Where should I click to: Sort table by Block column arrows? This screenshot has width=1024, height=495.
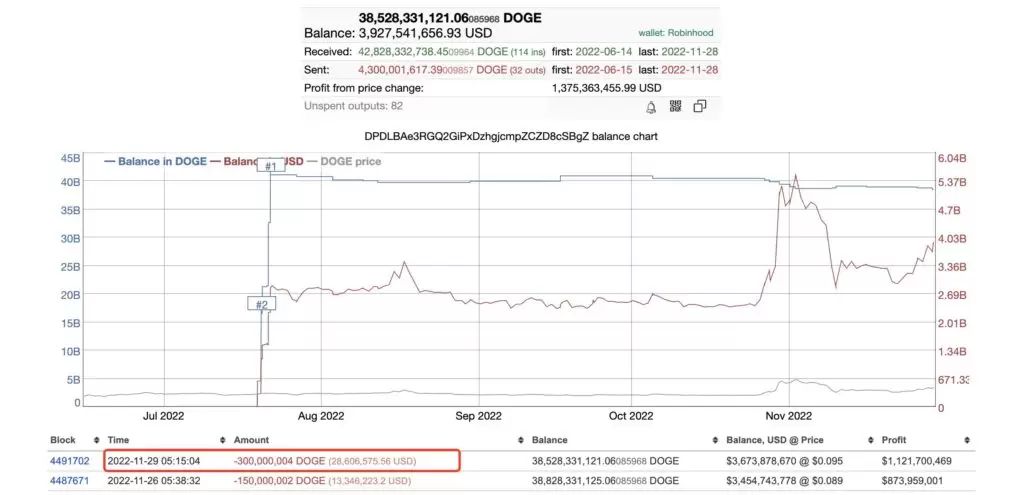tap(97, 441)
